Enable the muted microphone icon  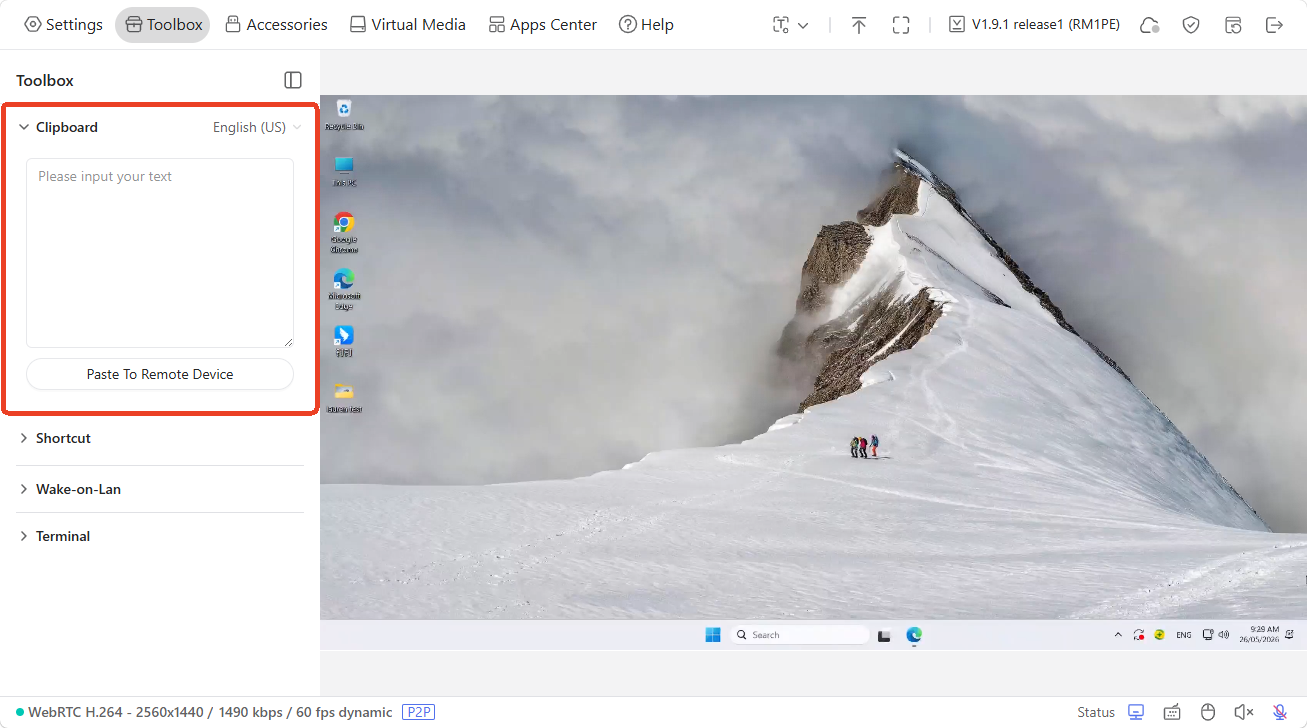1280,712
